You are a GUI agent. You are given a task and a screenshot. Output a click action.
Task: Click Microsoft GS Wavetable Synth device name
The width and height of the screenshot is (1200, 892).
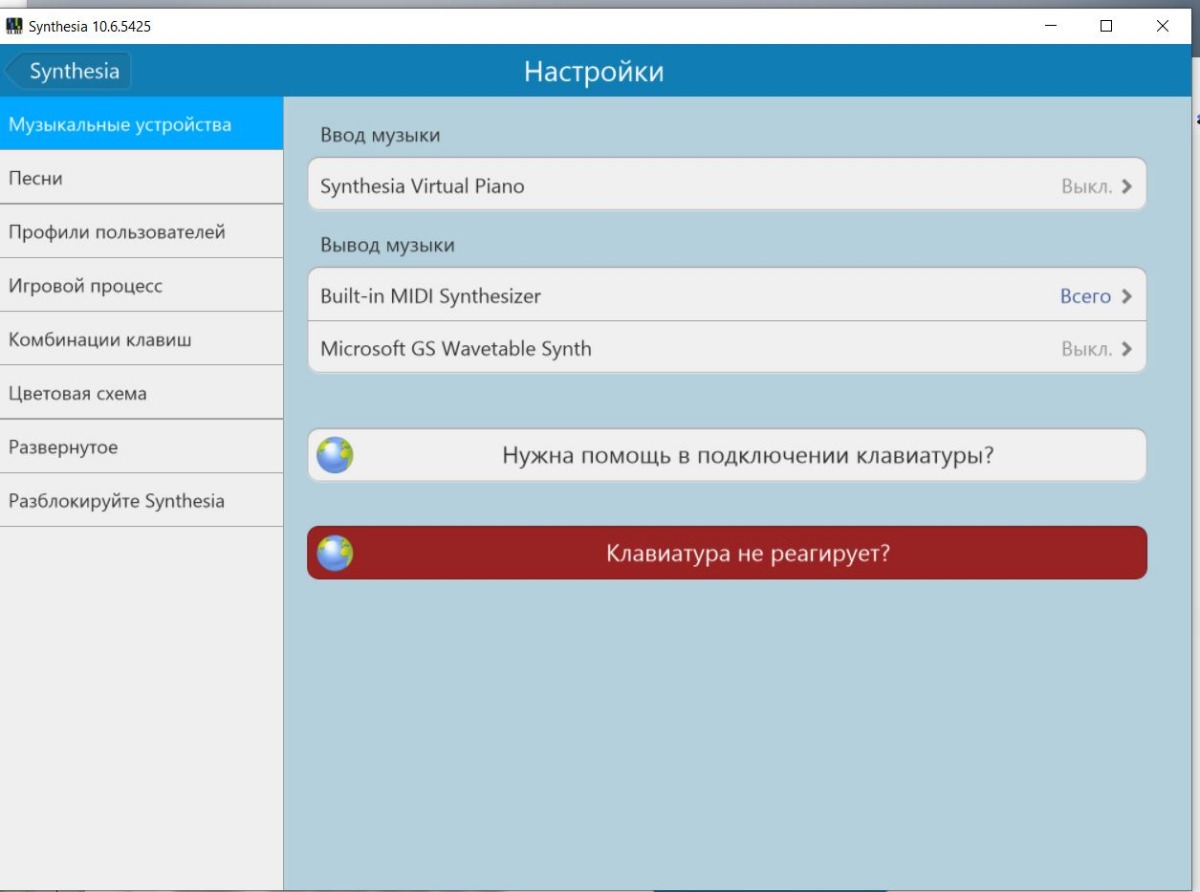coord(455,349)
